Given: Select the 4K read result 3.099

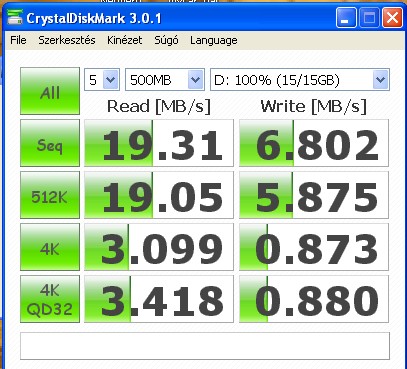Looking at the screenshot, I should (159, 247).
